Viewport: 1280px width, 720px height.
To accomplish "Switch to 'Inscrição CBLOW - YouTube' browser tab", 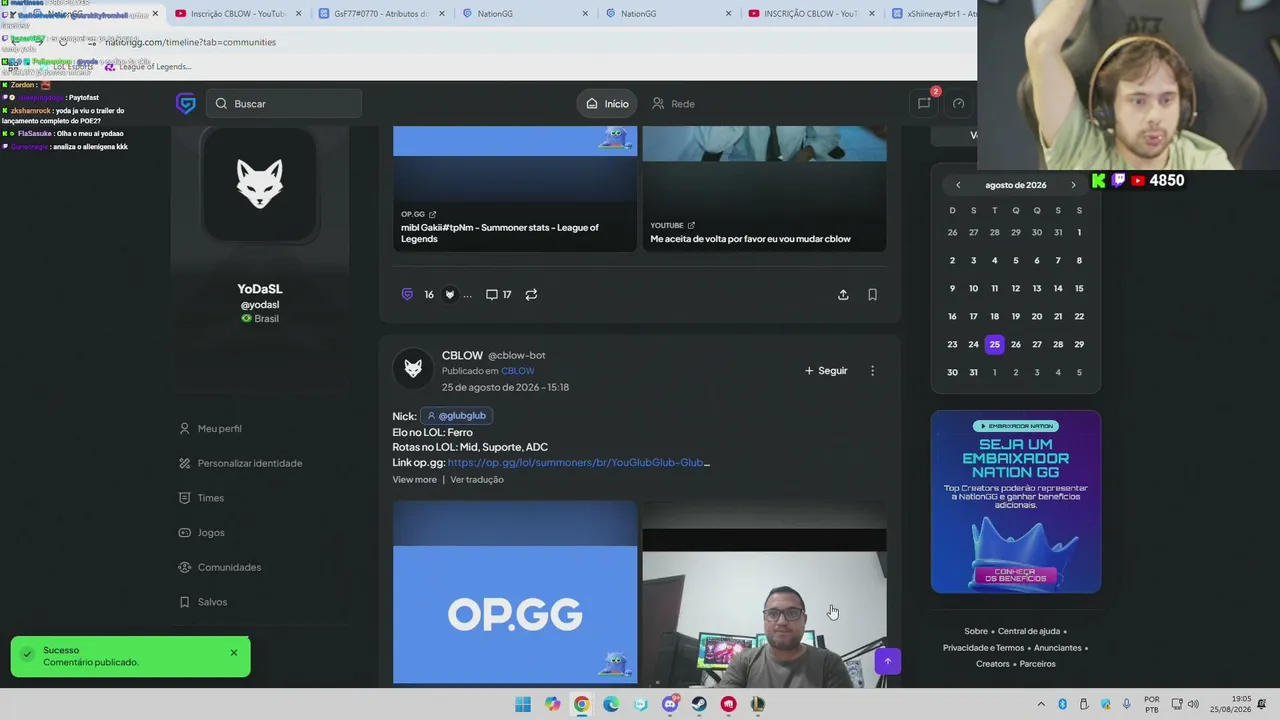I will (x=236, y=14).
